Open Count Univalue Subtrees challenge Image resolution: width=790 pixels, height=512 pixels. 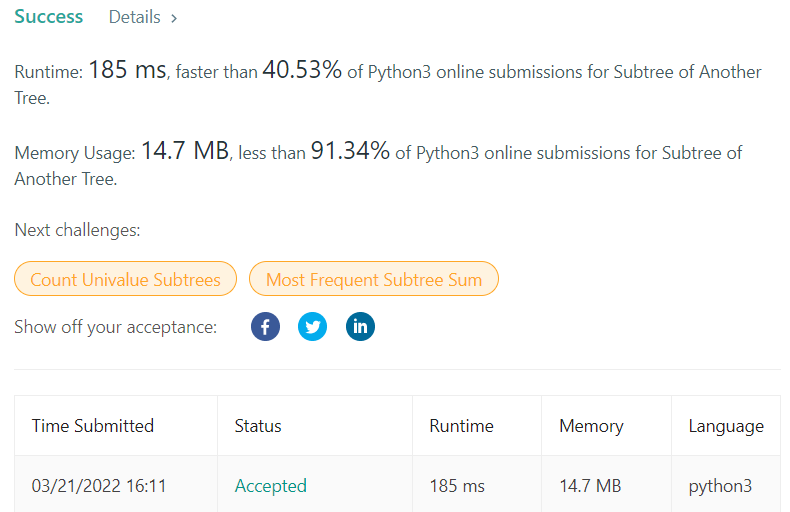(125, 280)
